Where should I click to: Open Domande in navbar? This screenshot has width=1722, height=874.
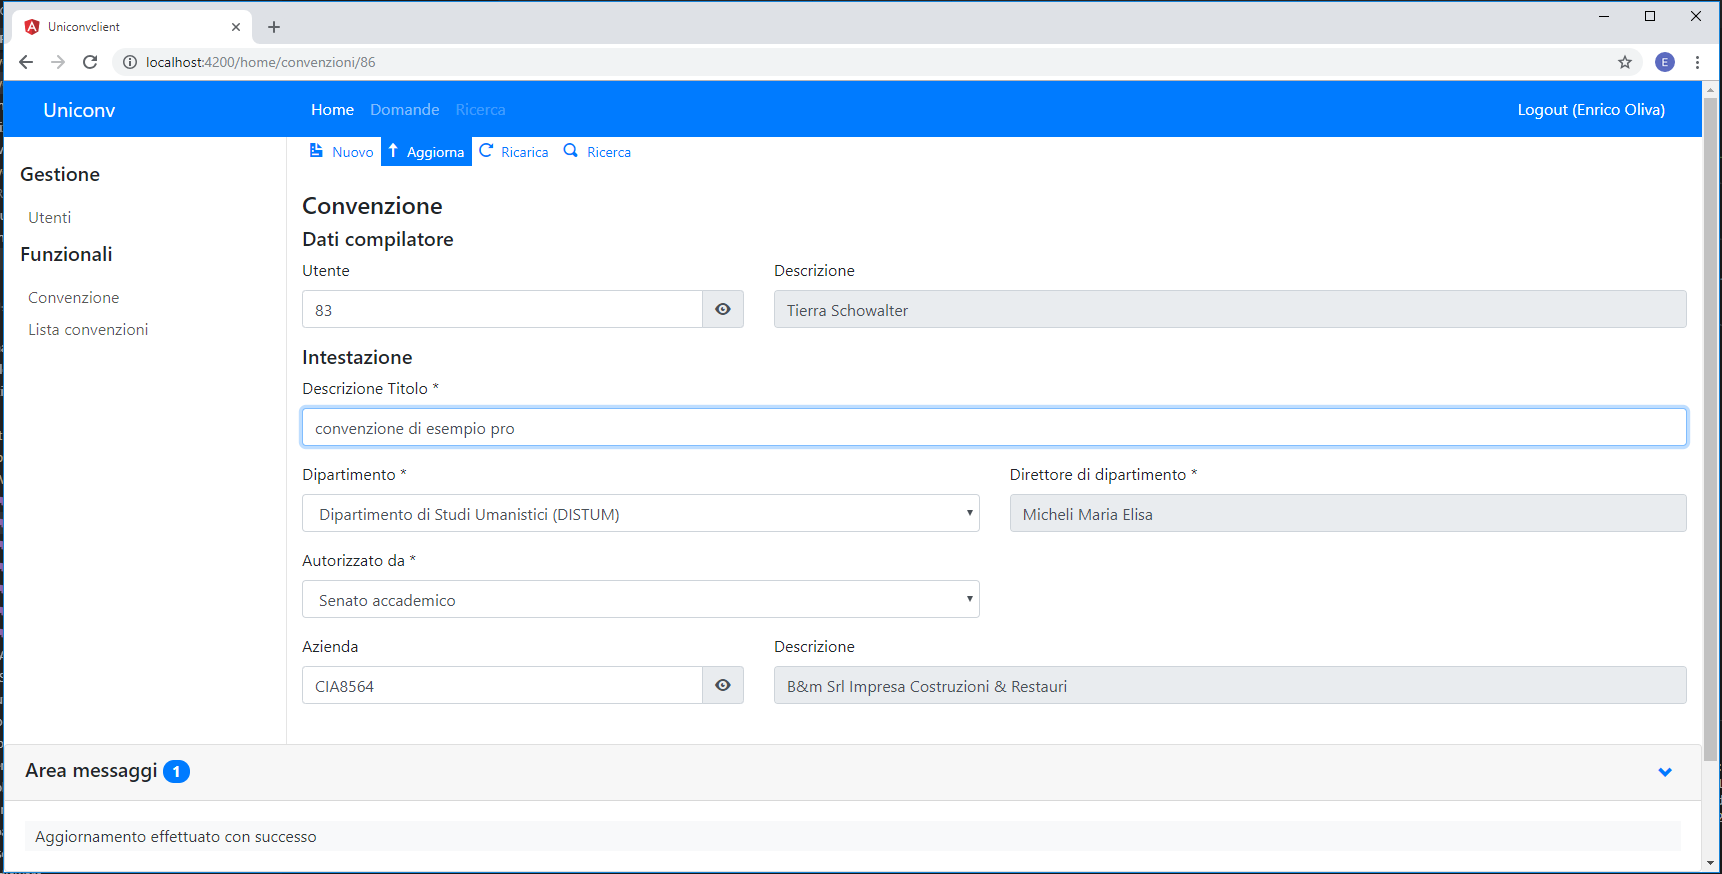click(x=405, y=110)
